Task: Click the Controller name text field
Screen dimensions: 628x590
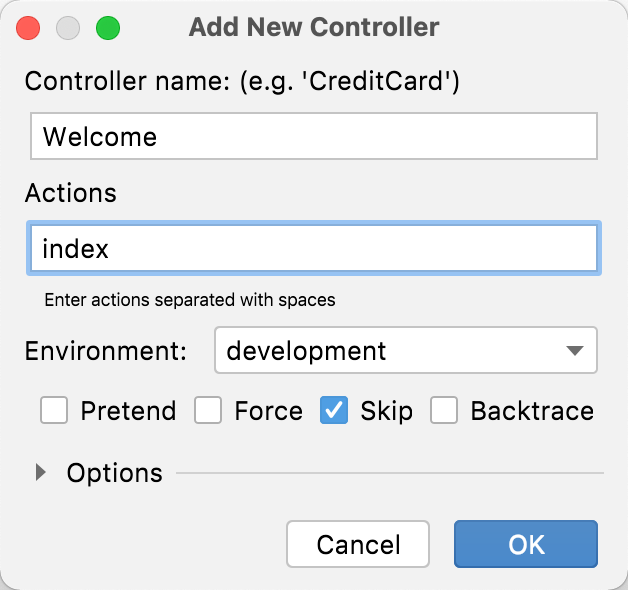Action: pyautogui.click(x=314, y=136)
